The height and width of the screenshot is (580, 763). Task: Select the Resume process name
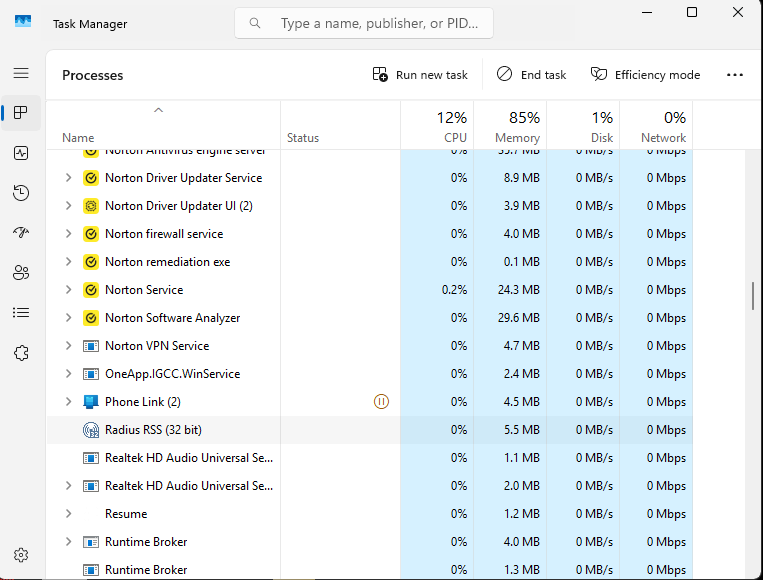[126, 514]
